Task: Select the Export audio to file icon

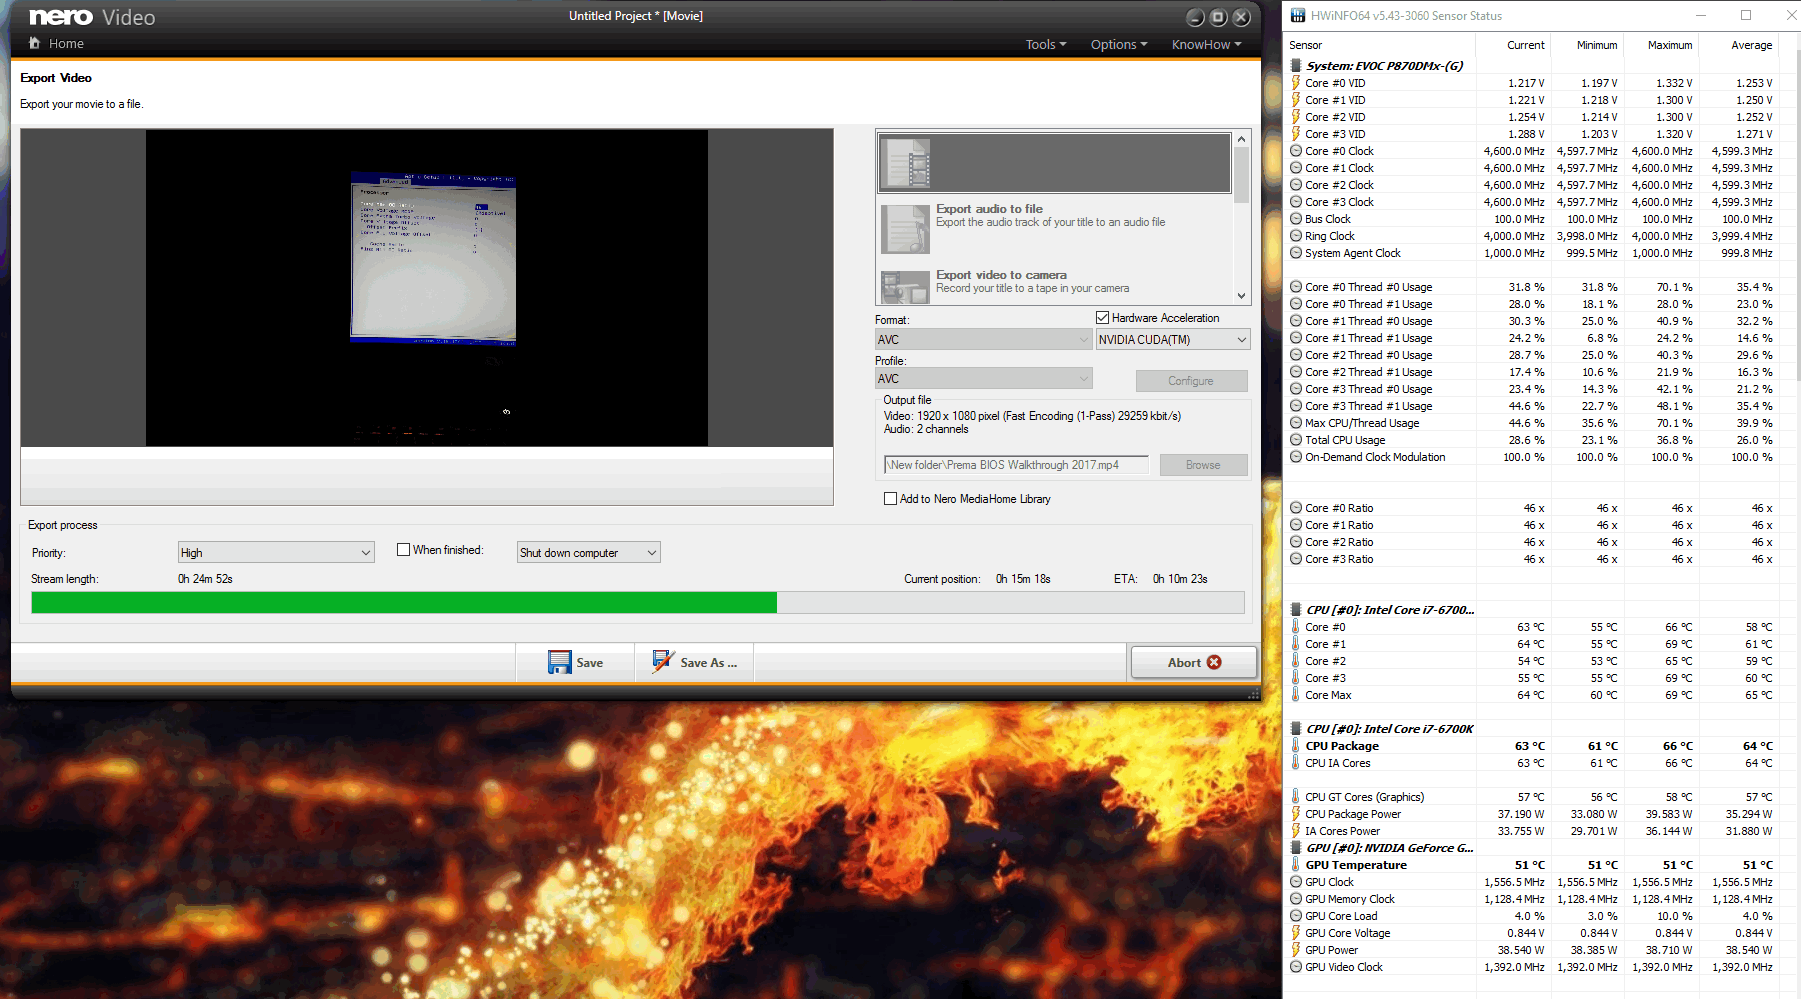Action: (x=906, y=229)
